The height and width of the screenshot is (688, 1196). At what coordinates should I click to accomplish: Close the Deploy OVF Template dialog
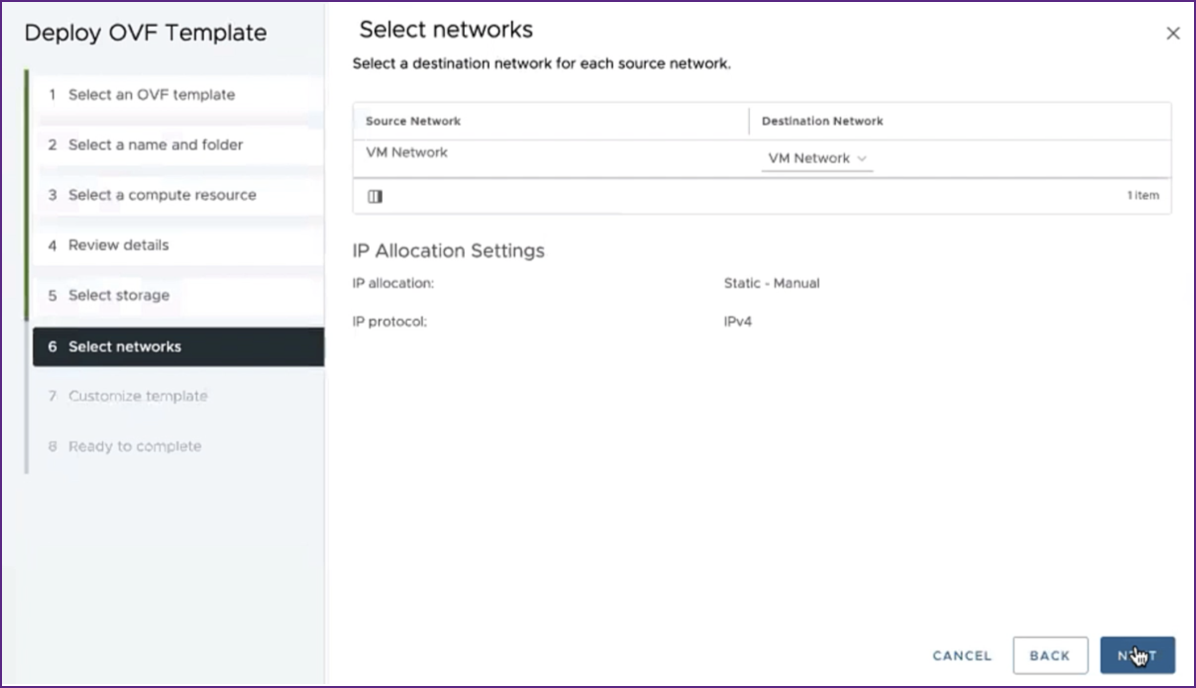point(1173,33)
